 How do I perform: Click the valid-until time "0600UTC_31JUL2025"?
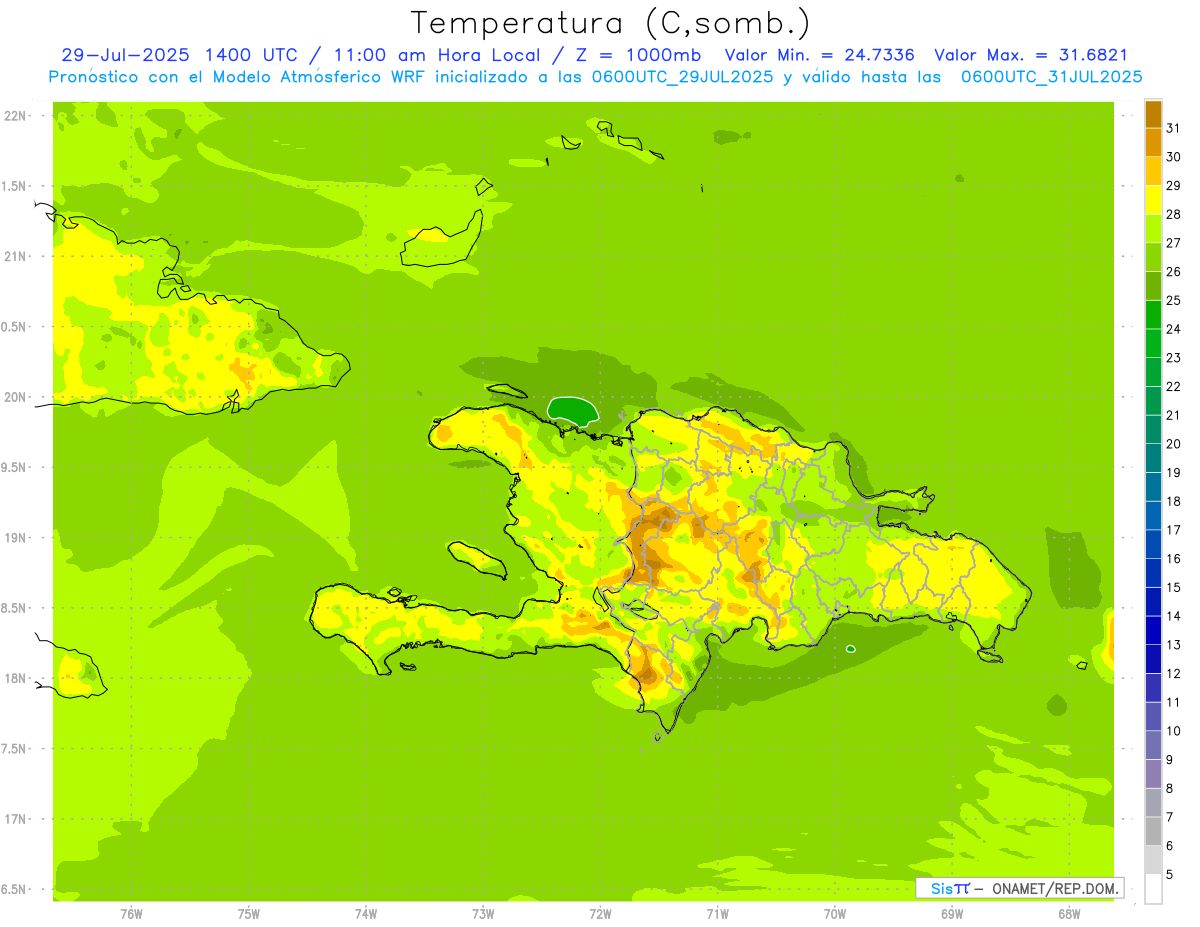click(x=1051, y=77)
